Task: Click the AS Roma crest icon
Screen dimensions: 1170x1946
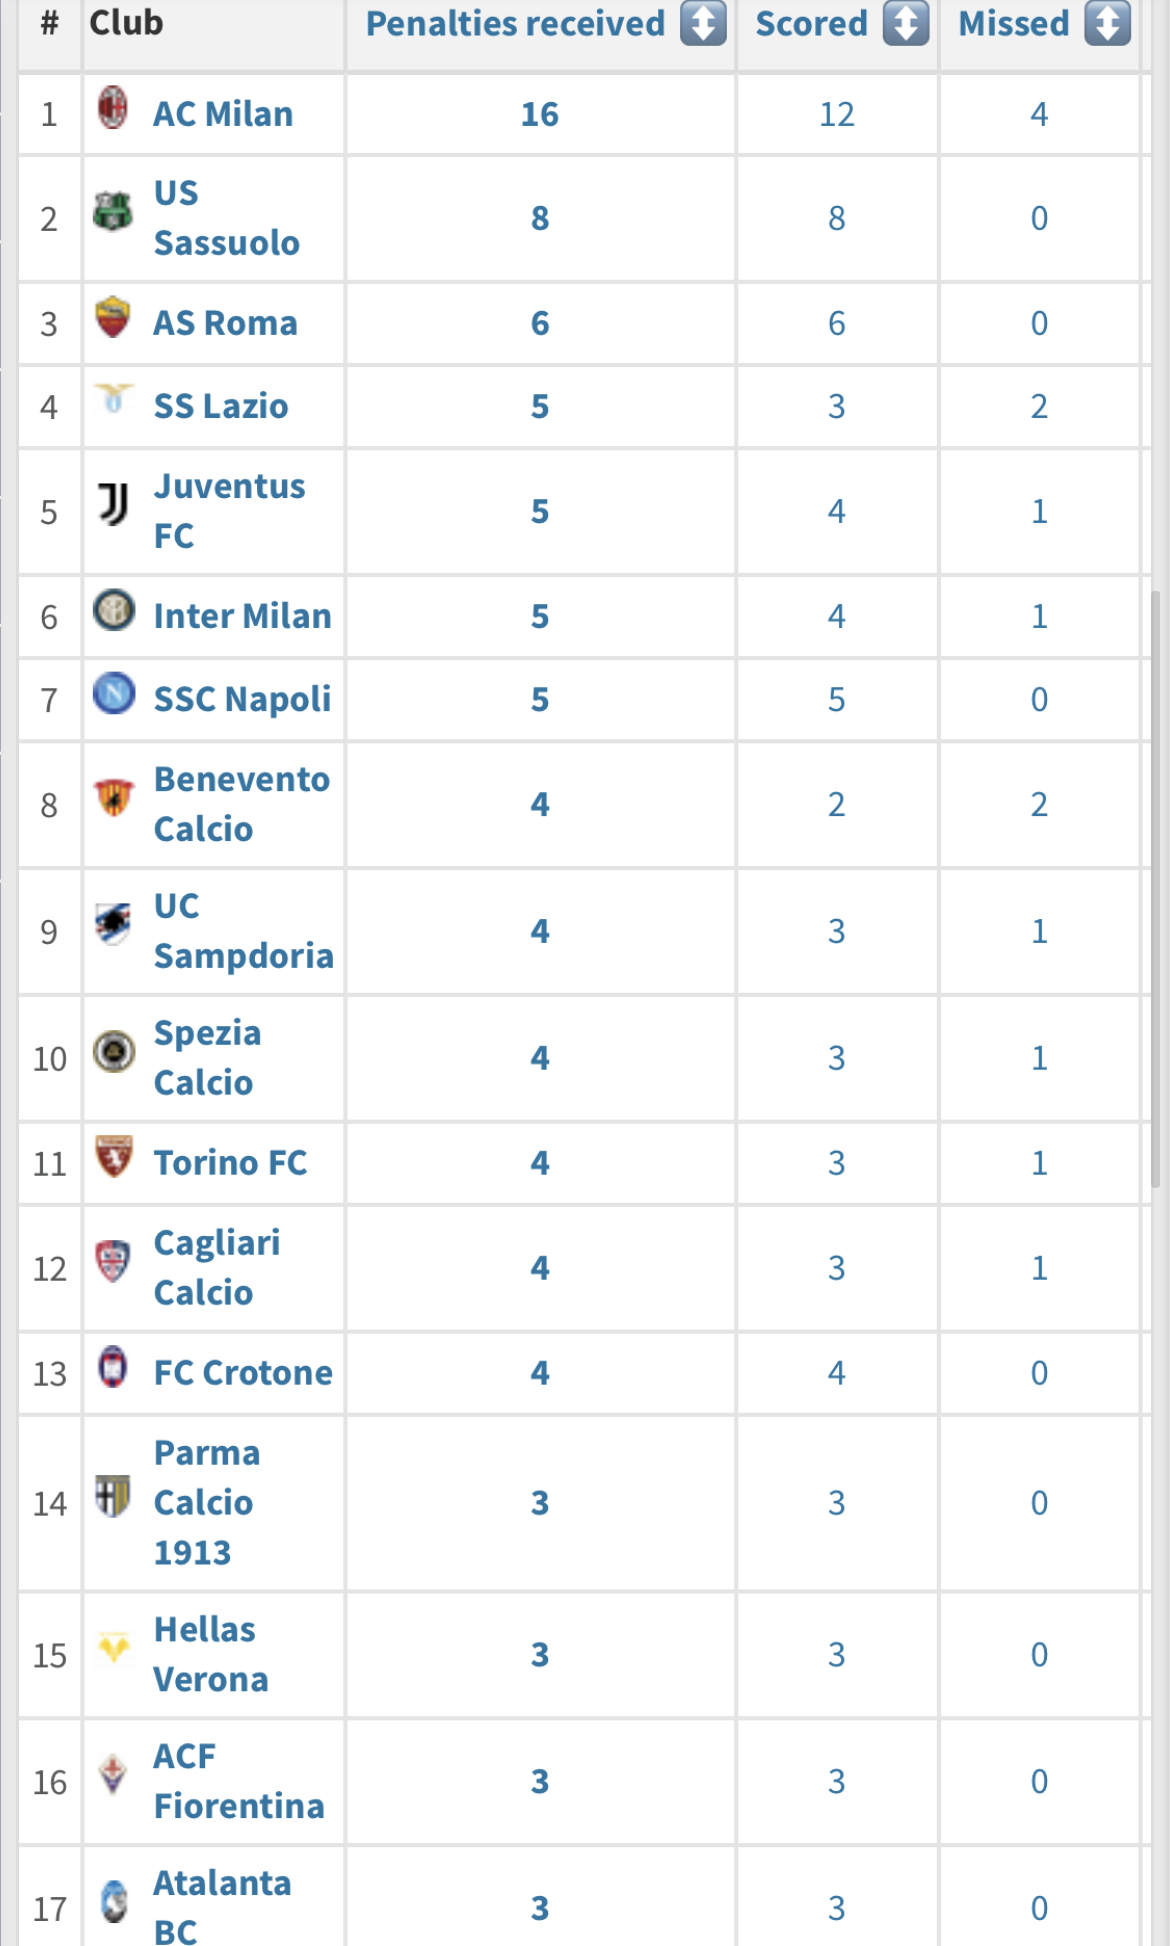Action: 113,317
